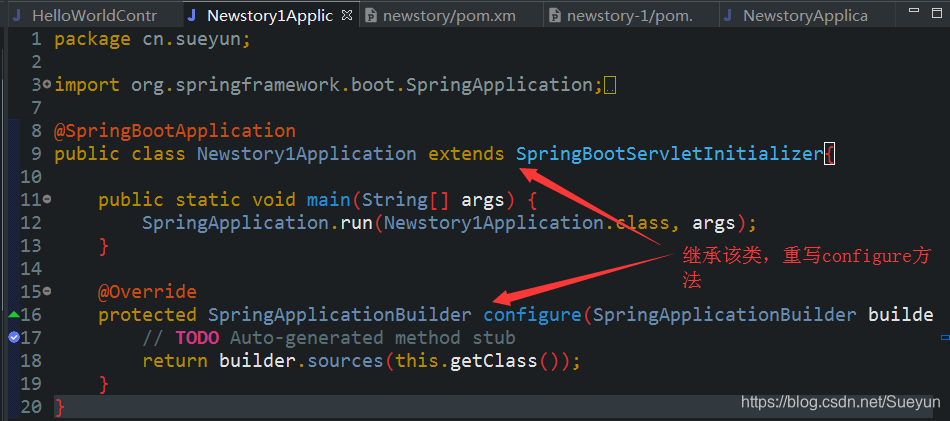
Task: Click the 'extends' keyword
Action: click(x=466, y=154)
